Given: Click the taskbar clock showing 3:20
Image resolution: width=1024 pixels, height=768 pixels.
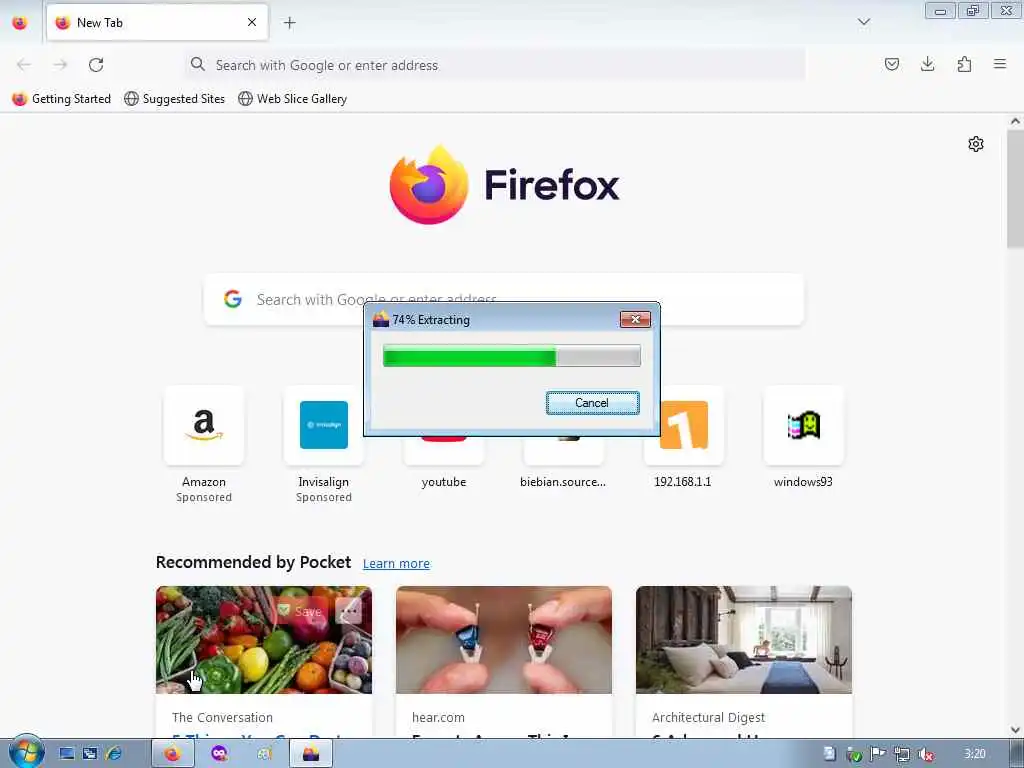Looking at the screenshot, I should (974, 754).
